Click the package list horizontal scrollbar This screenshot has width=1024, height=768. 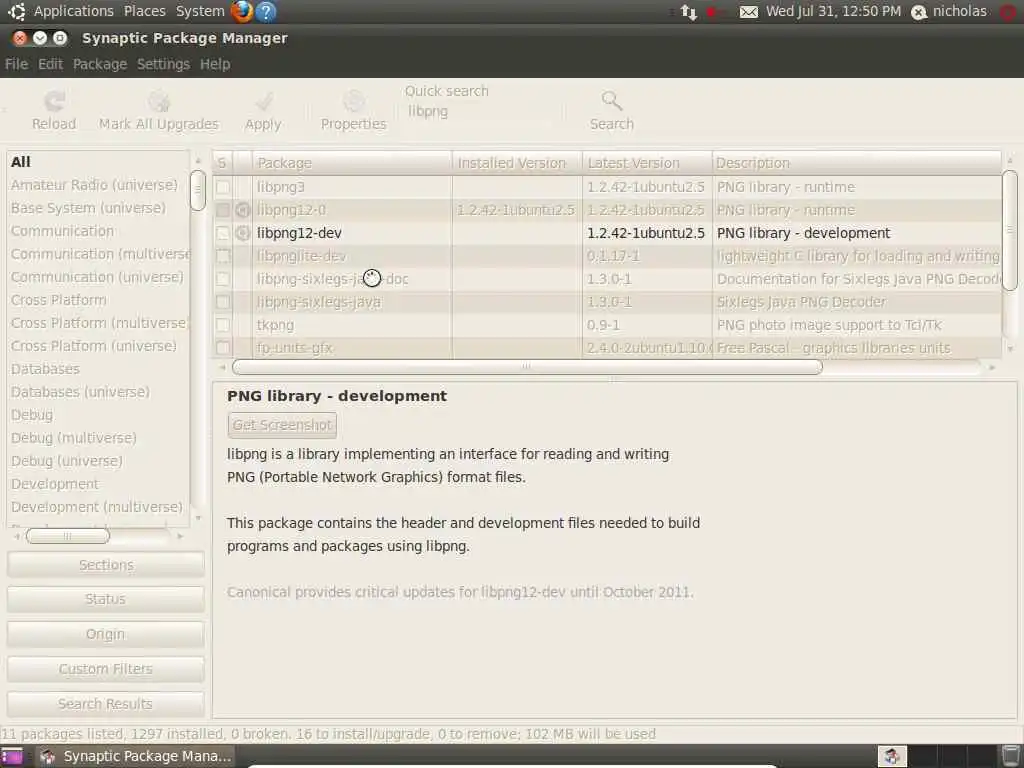527,368
